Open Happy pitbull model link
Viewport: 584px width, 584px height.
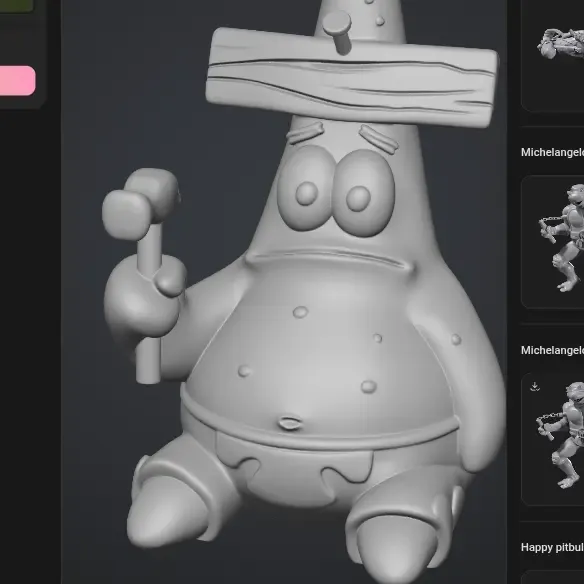click(552, 547)
